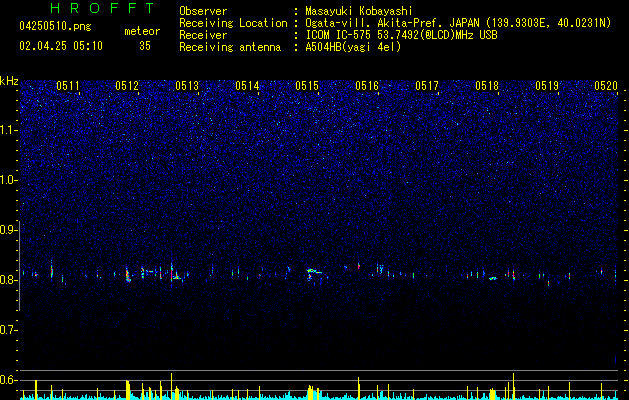
Task: Click the 0520 time marker
Action: [x=606, y=86]
